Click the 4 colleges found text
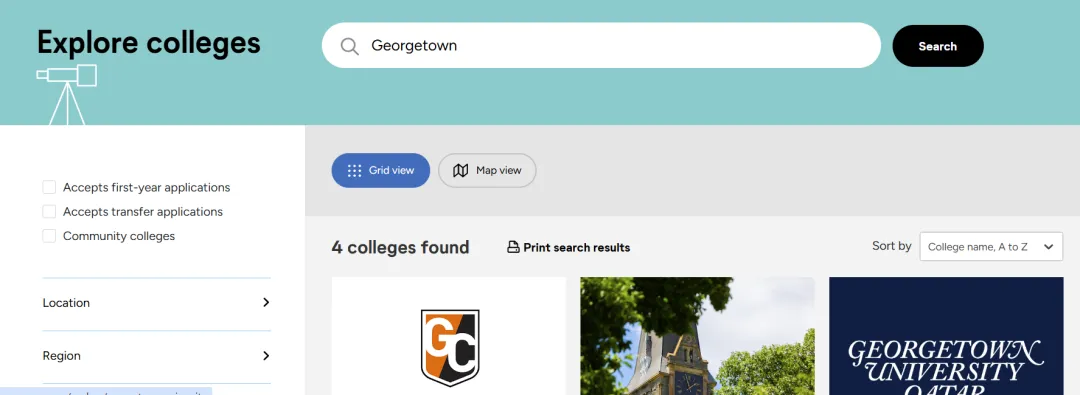Screen dimensions: 1080x395 (x=400, y=247)
